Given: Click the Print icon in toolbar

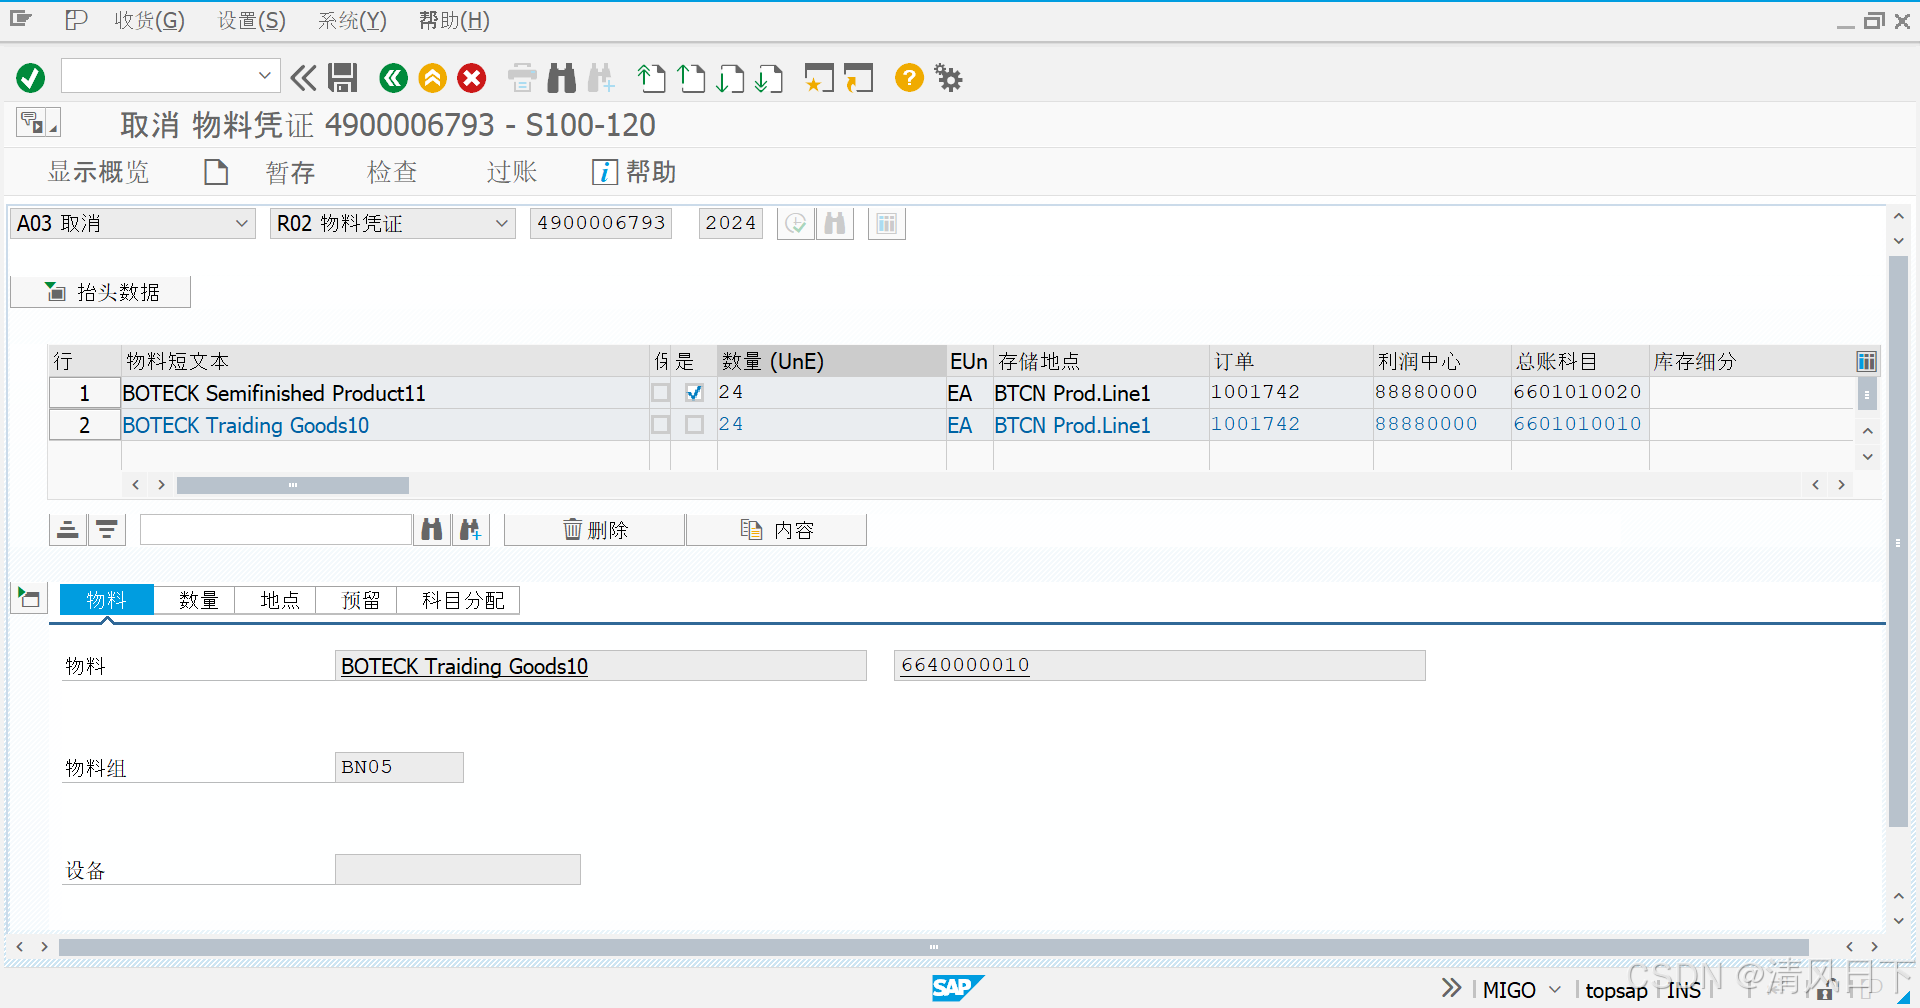Looking at the screenshot, I should point(523,77).
